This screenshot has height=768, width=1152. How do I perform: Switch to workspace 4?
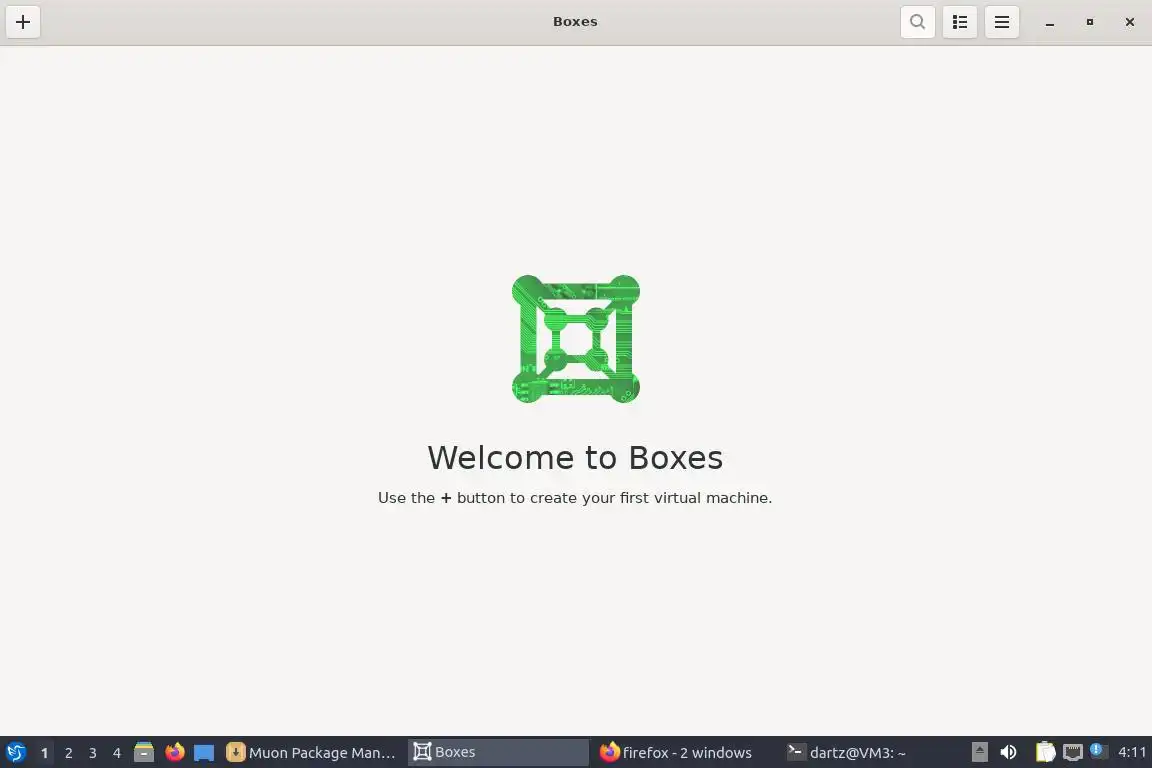click(116, 753)
